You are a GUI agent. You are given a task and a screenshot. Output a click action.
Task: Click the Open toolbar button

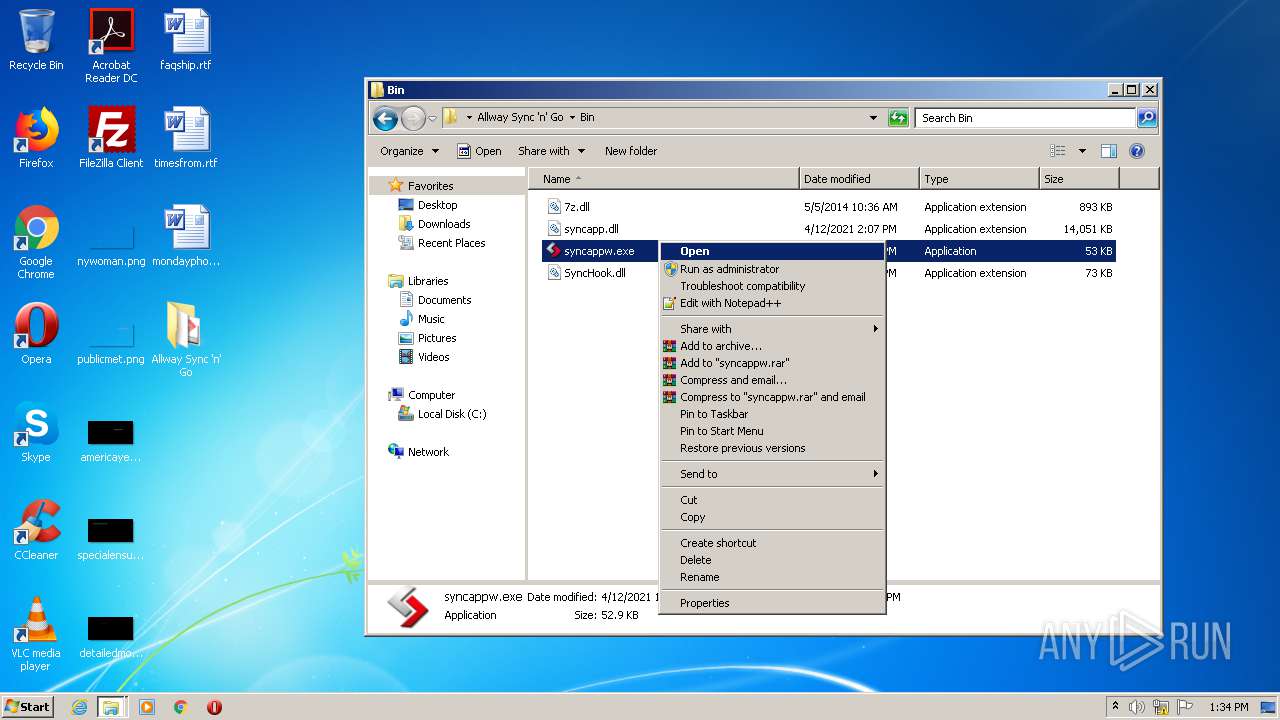click(479, 151)
